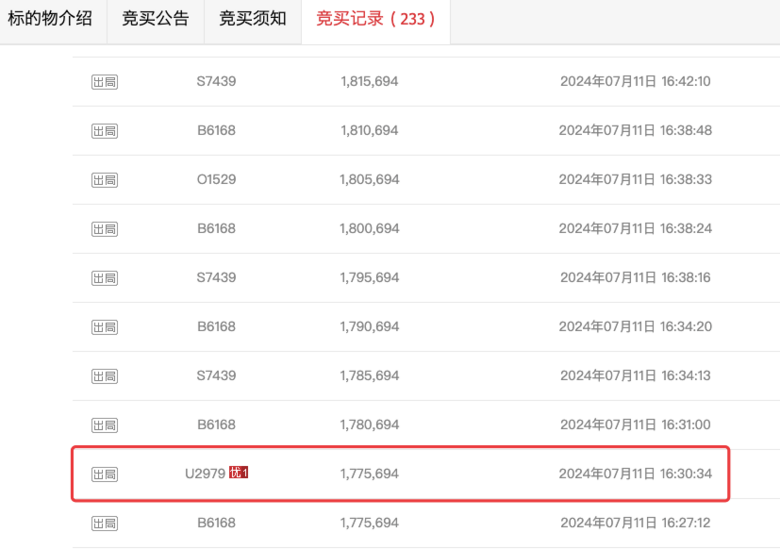Image resolution: width=780 pixels, height=549 pixels.
Task: Select the 竞买记录 (233) tab
Action: [375, 18]
